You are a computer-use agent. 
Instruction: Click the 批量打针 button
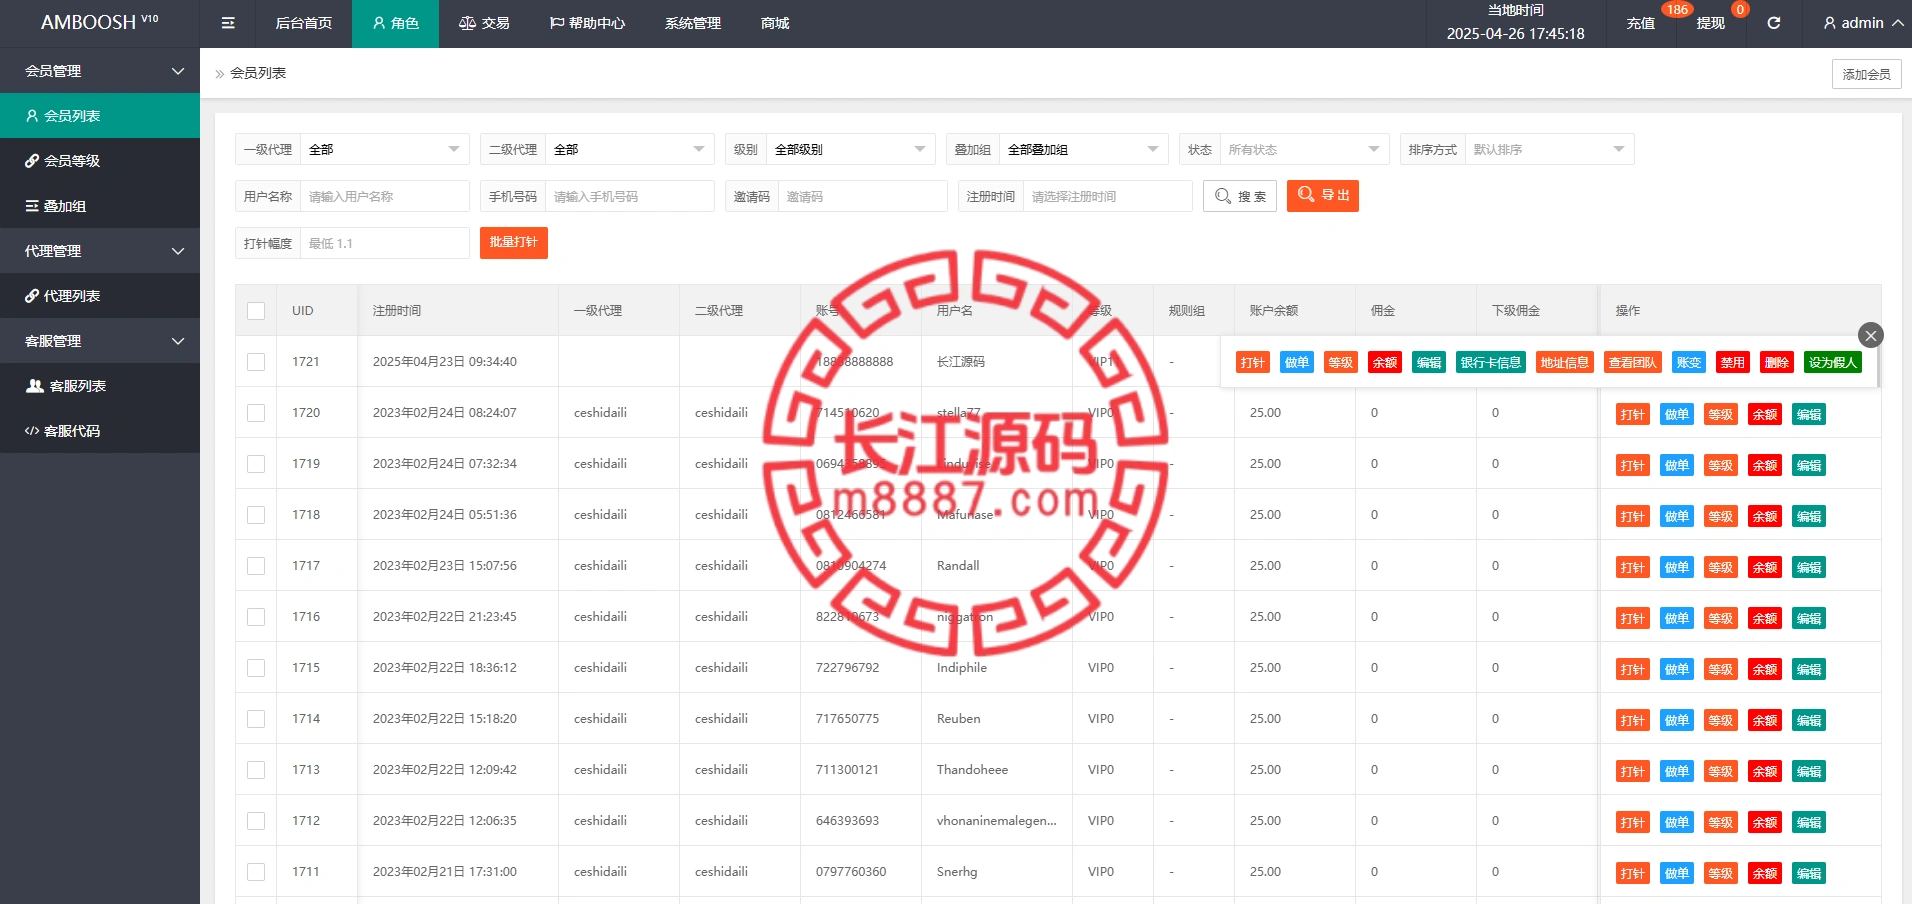pyautogui.click(x=514, y=243)
